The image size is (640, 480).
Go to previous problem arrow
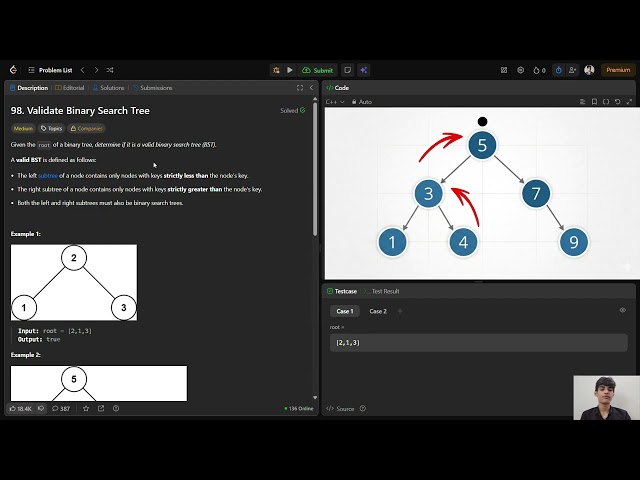[x=82, y=70]
